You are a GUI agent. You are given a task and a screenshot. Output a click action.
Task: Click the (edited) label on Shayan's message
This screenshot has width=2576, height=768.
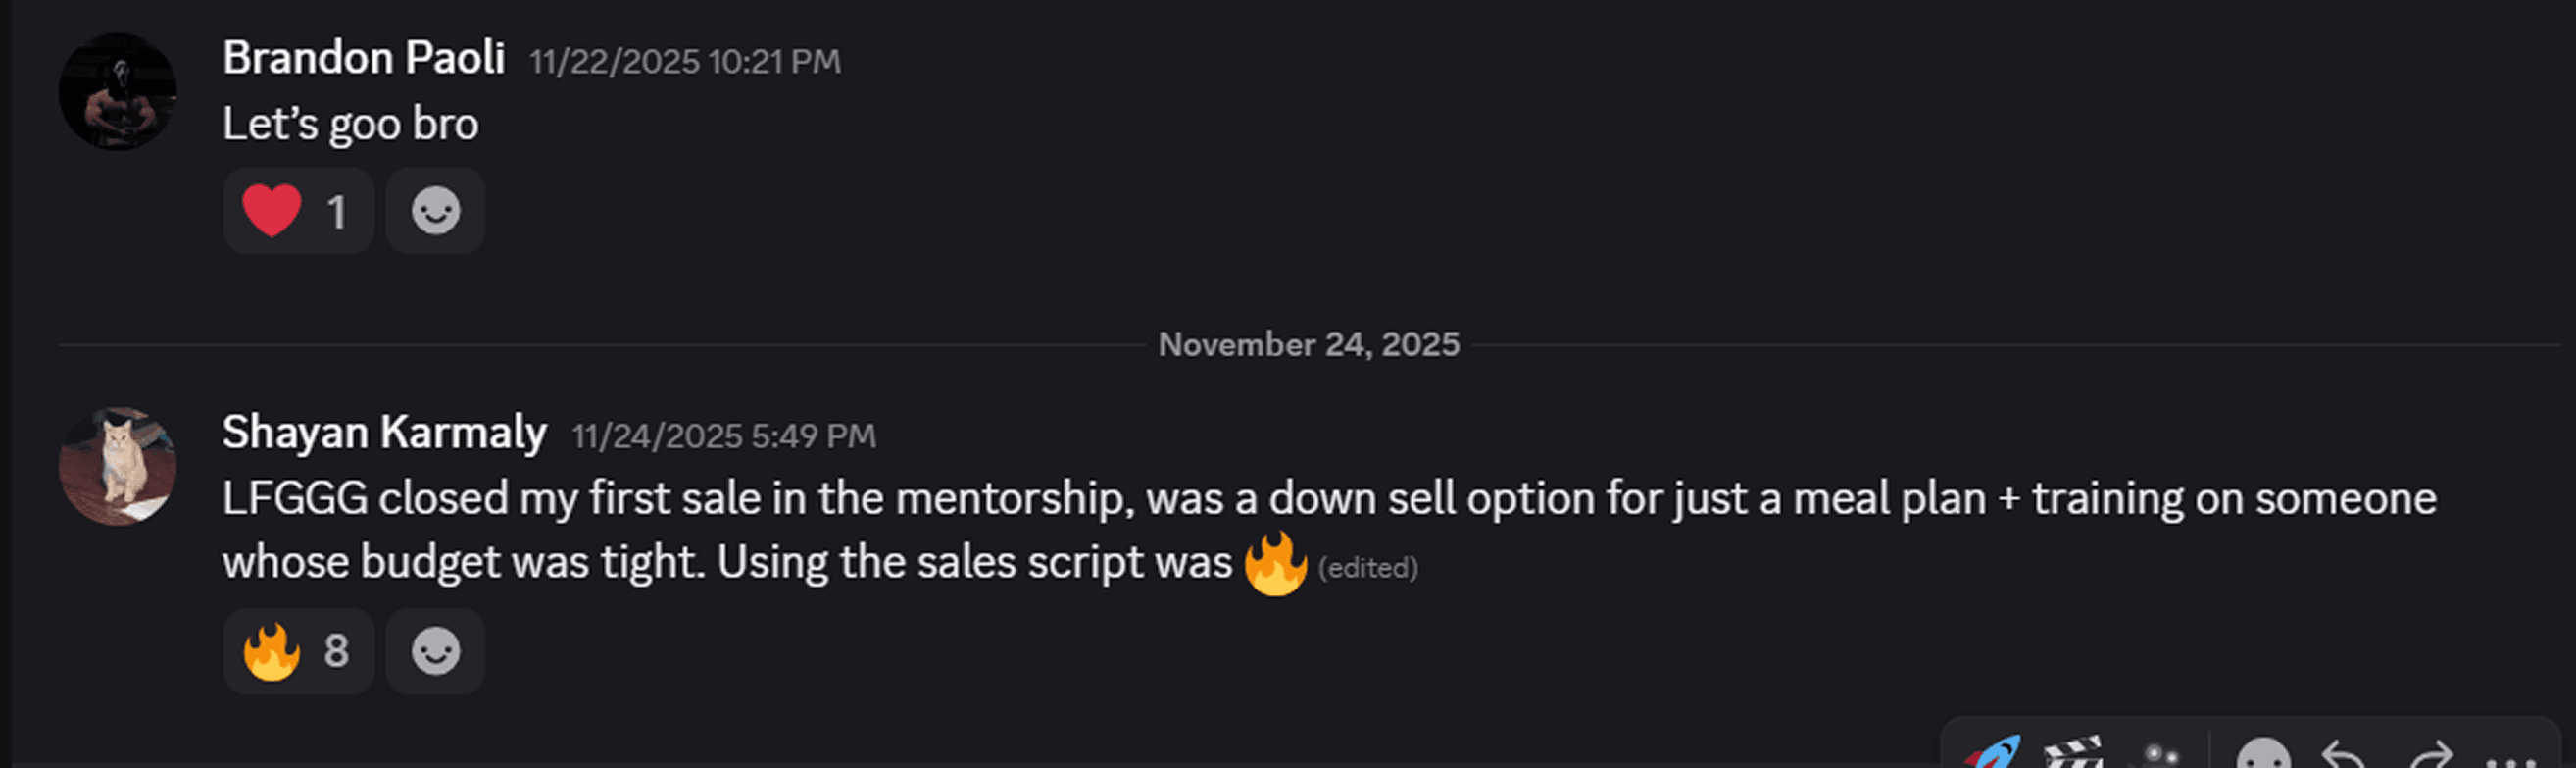click(x=1370, y=567)
